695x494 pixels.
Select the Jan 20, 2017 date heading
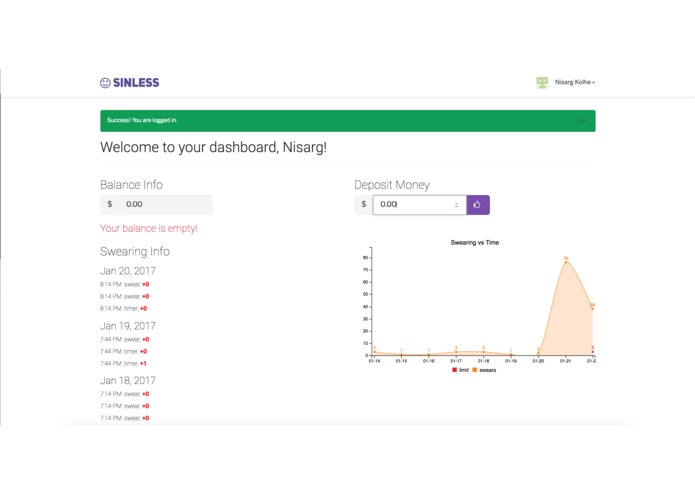(x=128, y=271)
